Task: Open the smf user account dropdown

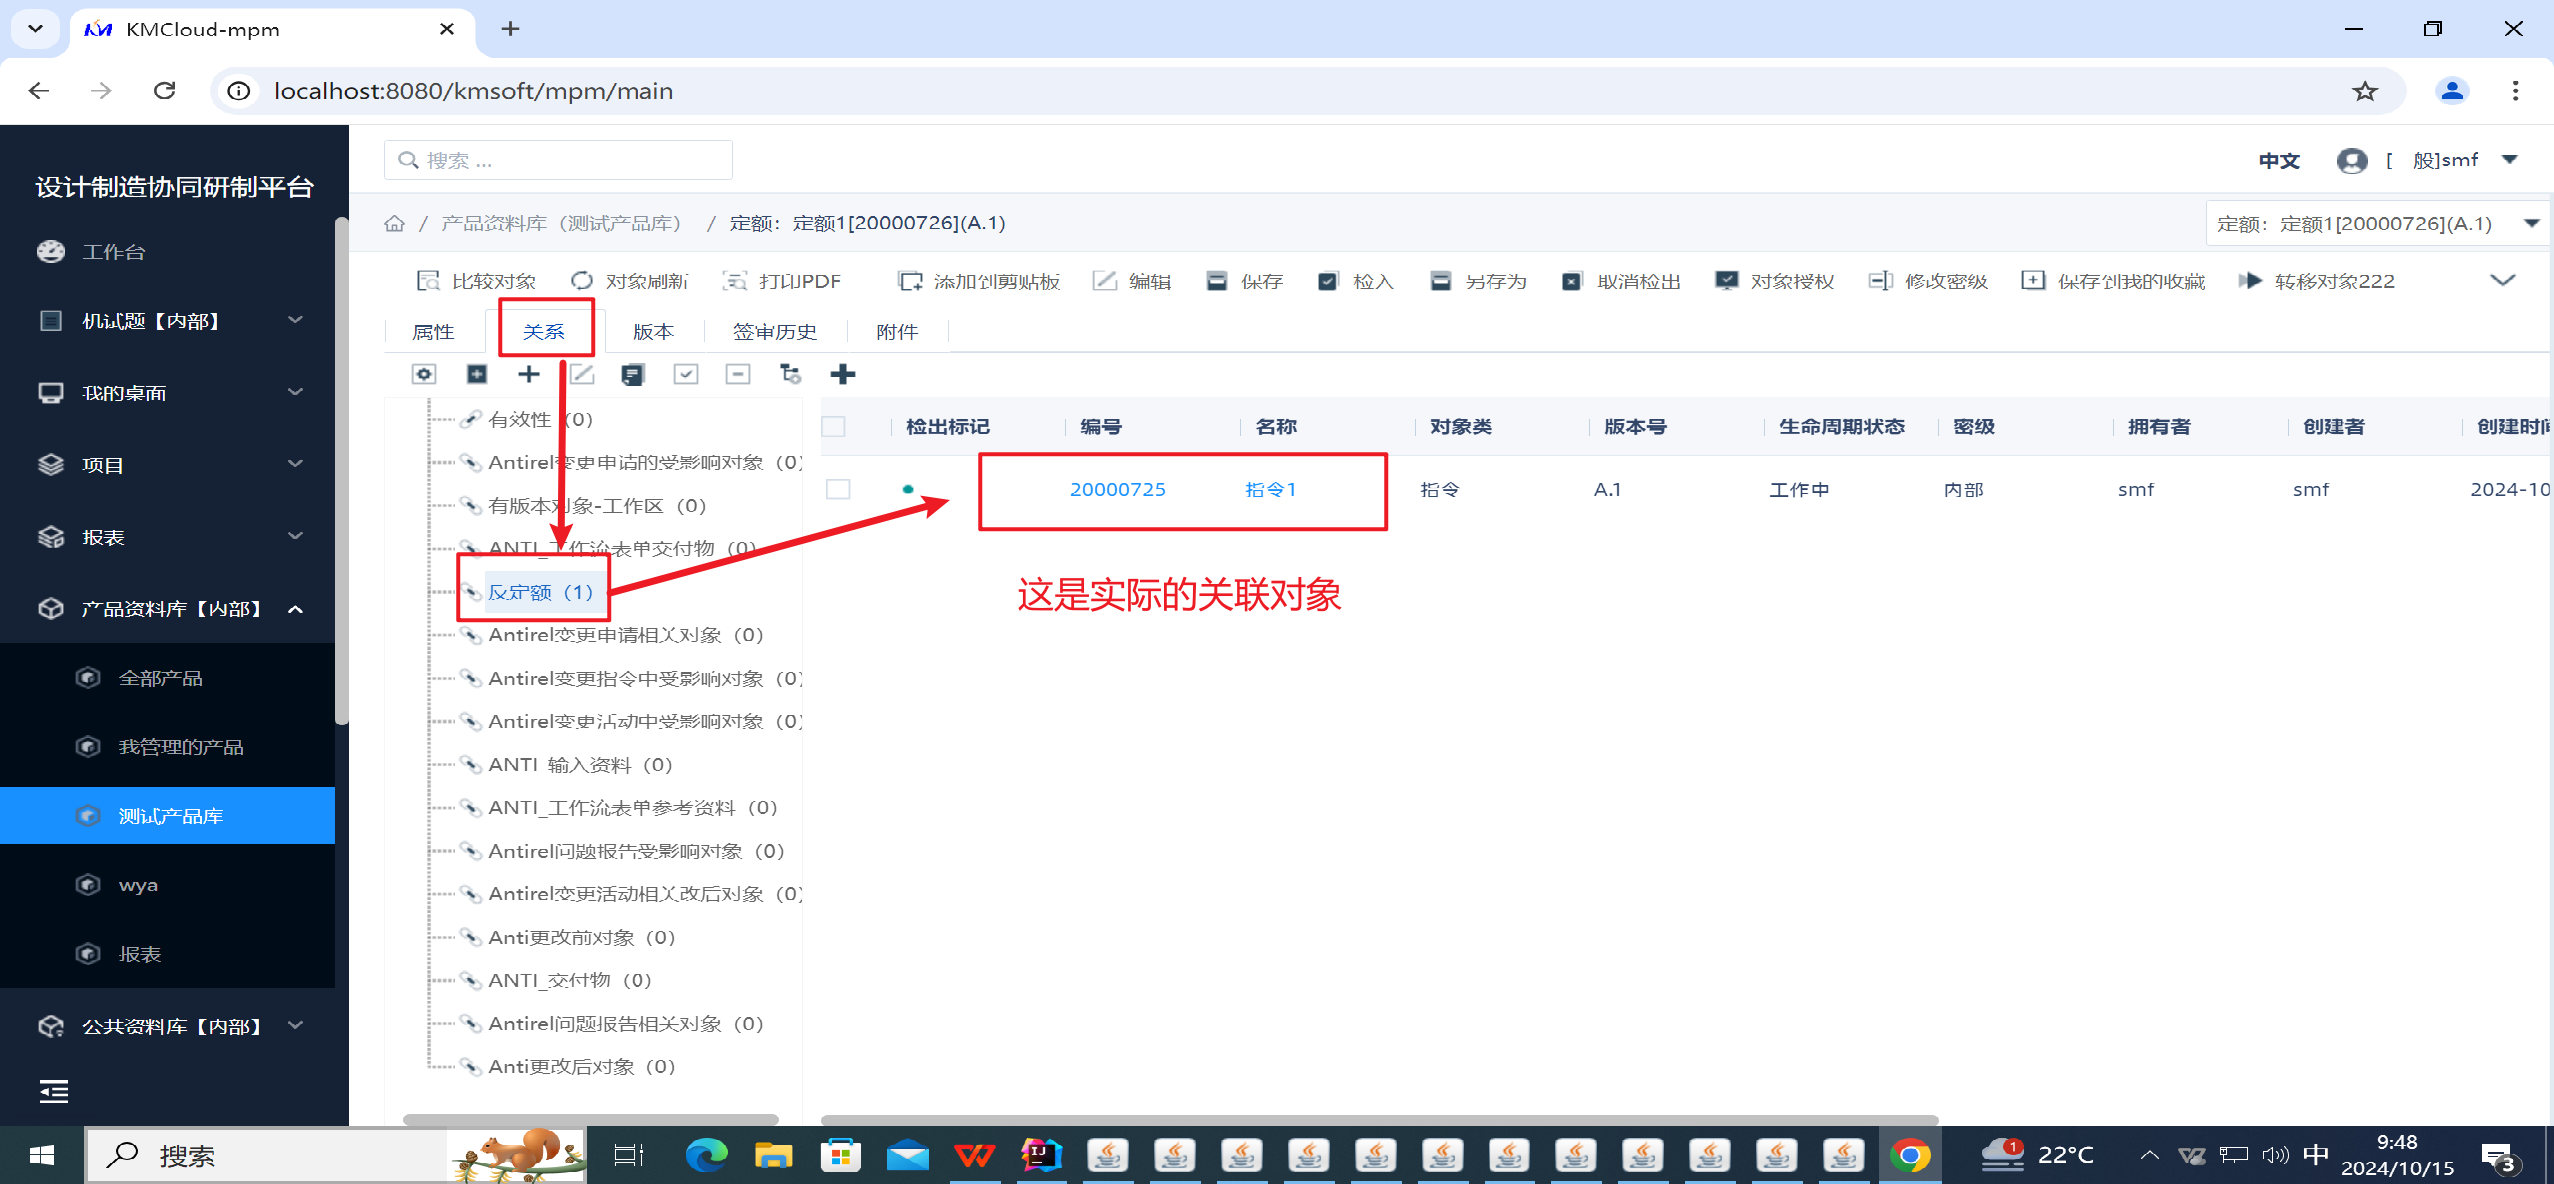Action: (2428, 160)
